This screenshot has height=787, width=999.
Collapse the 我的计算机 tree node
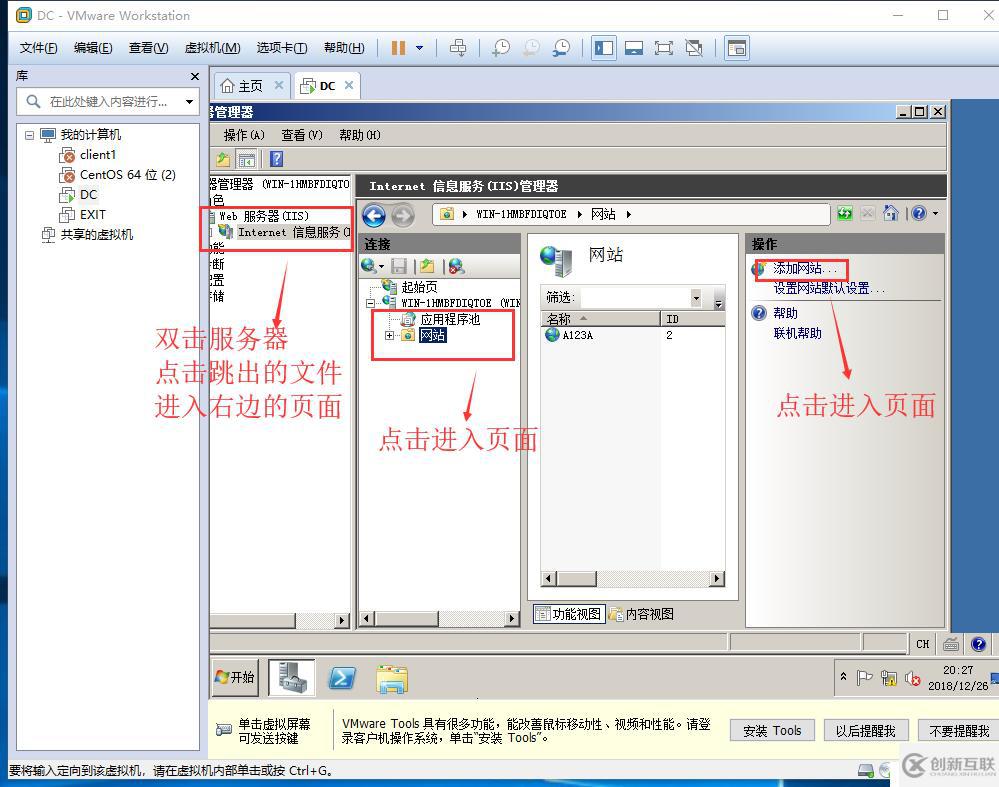click(x=29, y=134)
